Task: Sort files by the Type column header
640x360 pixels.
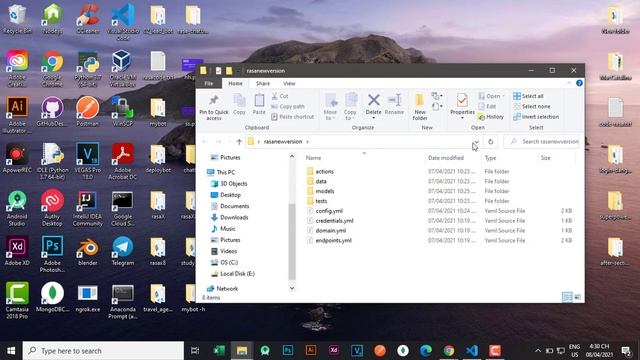Action: (x=490, y=158)
